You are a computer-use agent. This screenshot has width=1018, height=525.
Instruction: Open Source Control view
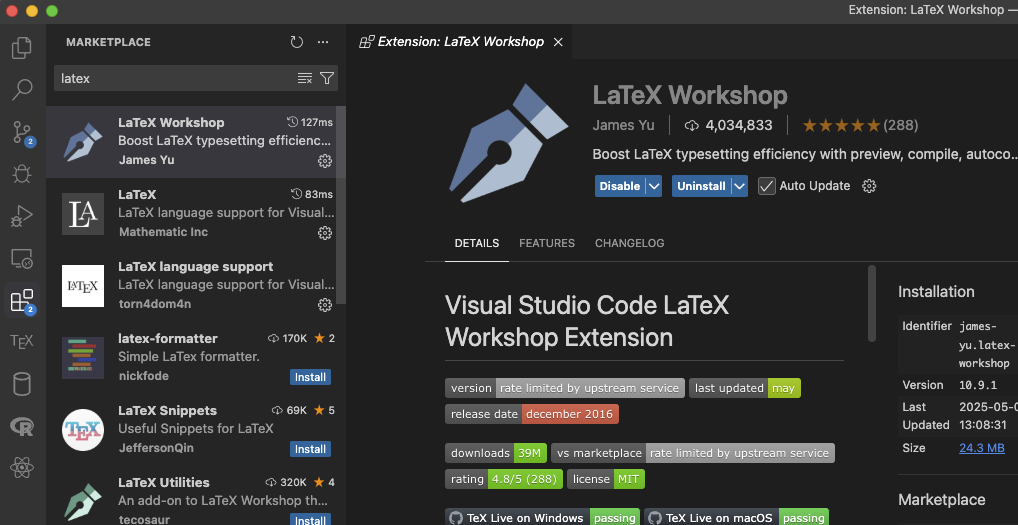23,132
